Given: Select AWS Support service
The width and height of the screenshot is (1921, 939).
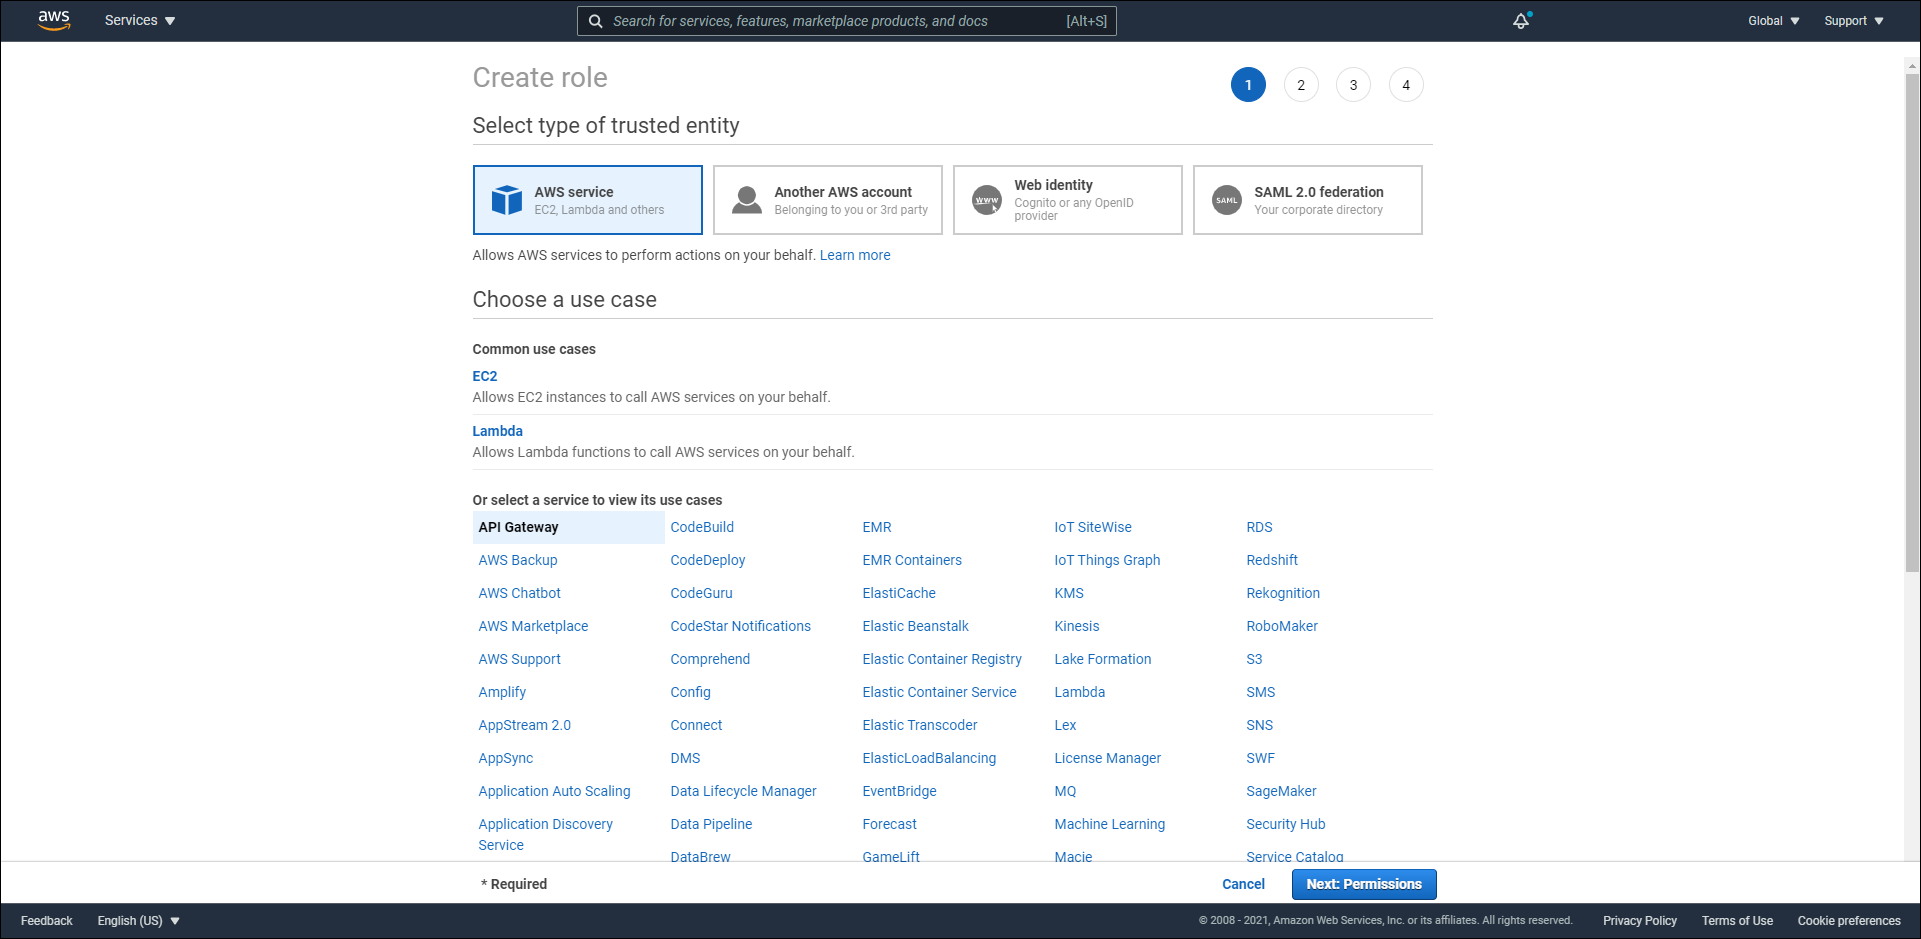Looking at the screenshot, I should (520, 659).
